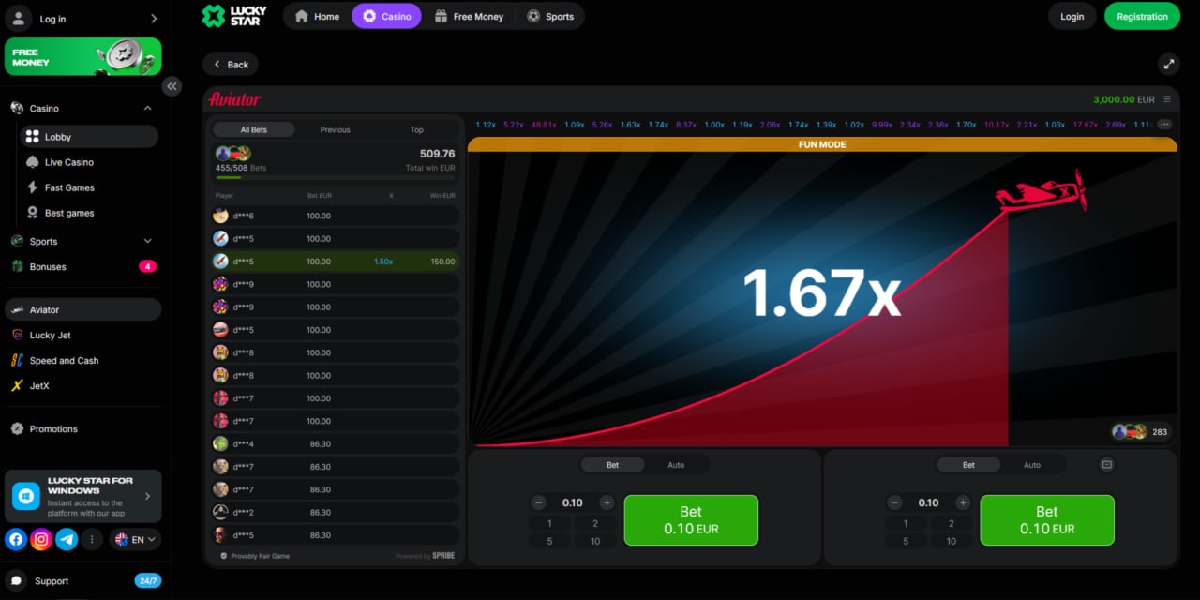Open Casino in top navigation
The height and width of the screenshot is (600, 1200).
click(387, 16)
